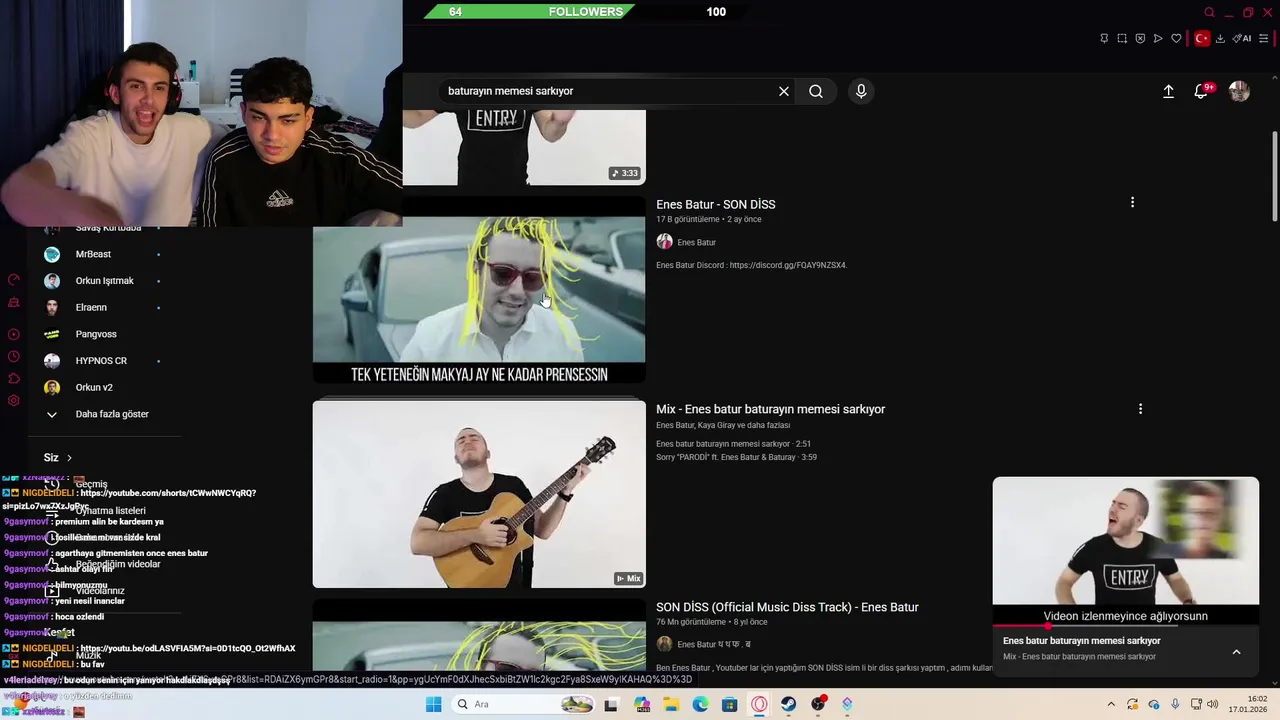Image resolution: width=1280 pixels, height=720 pixels.
Task: Open the AI assistant toolbar button
Action: (x=1242, y=38)
